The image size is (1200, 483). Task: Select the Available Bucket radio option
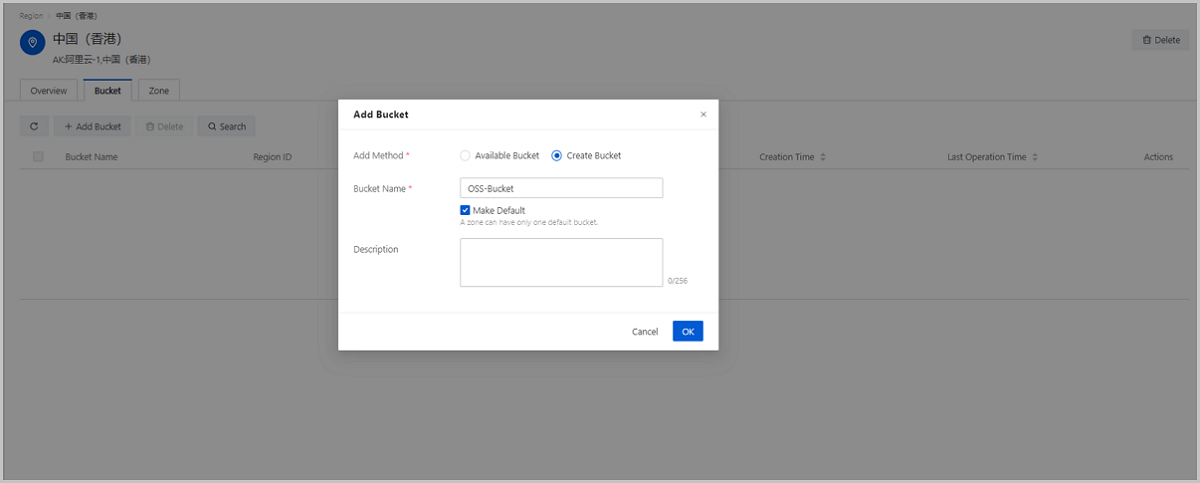[x=465, y=156]
